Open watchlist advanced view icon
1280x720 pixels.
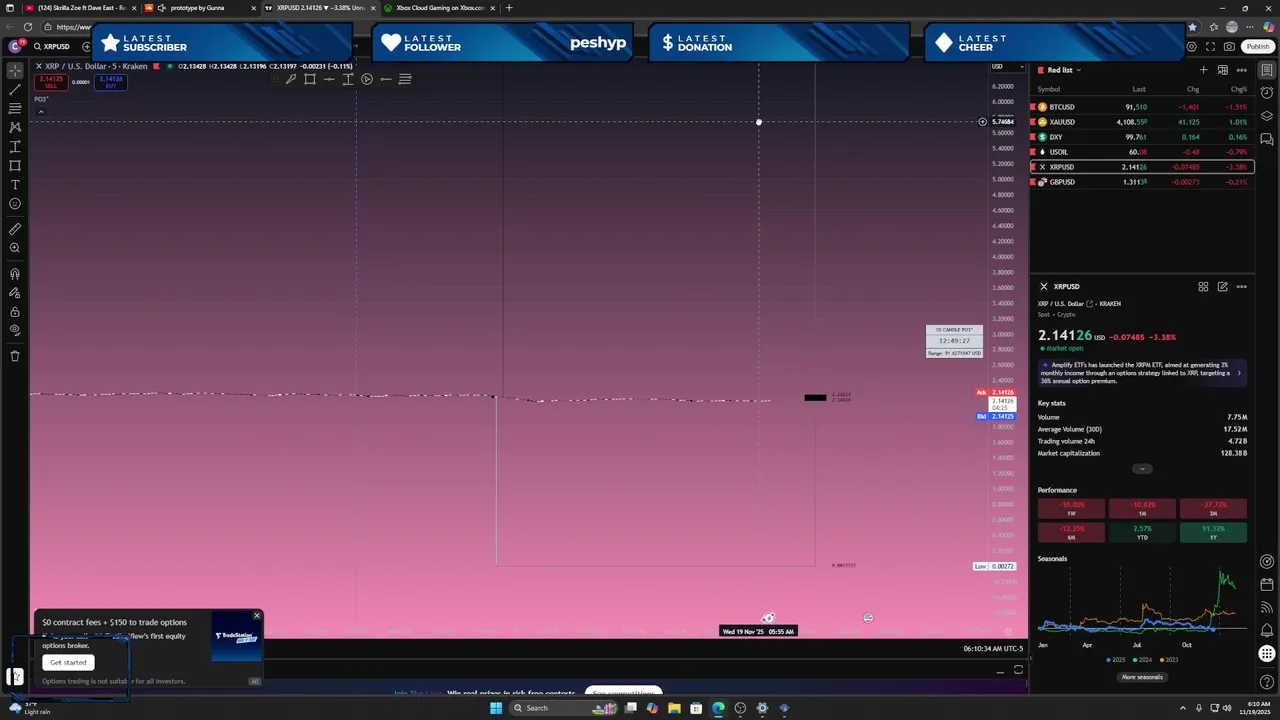click(x=1222, y=70)
